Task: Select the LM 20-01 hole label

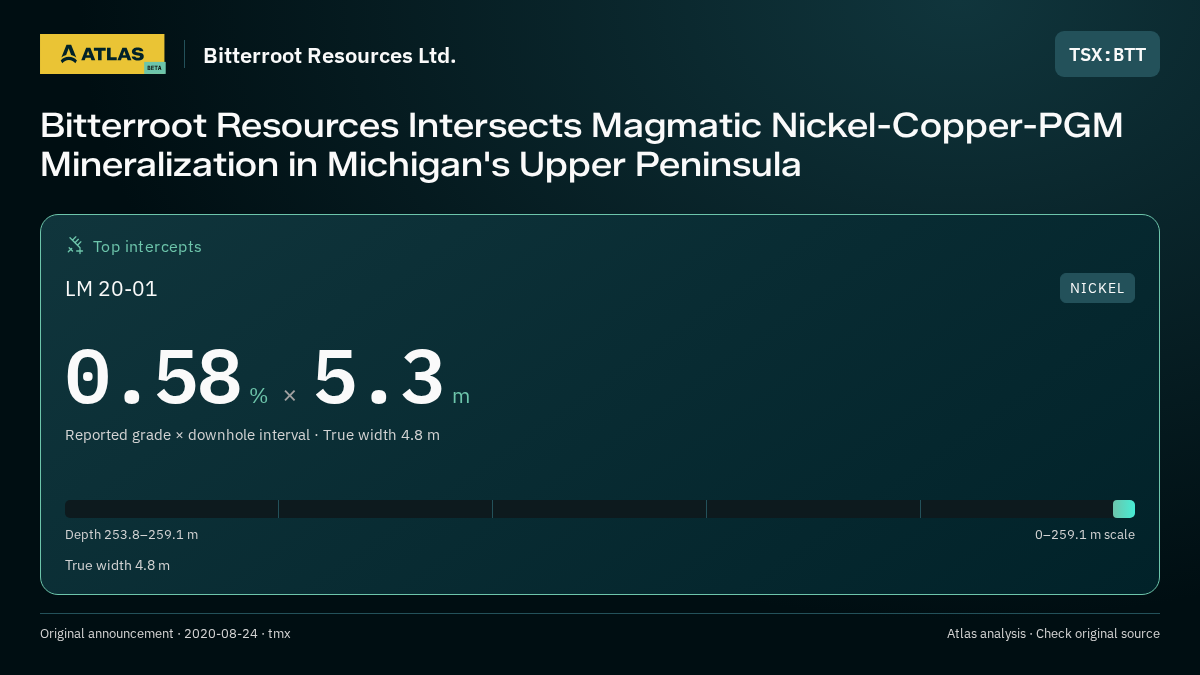Action: (x=111, y=289)
